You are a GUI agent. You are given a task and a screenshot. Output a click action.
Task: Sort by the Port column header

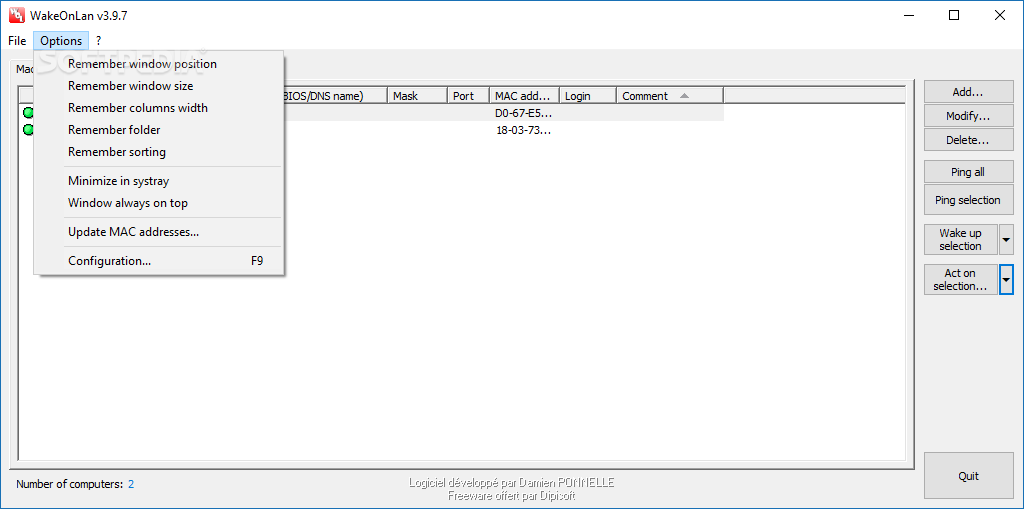point(468,96)
